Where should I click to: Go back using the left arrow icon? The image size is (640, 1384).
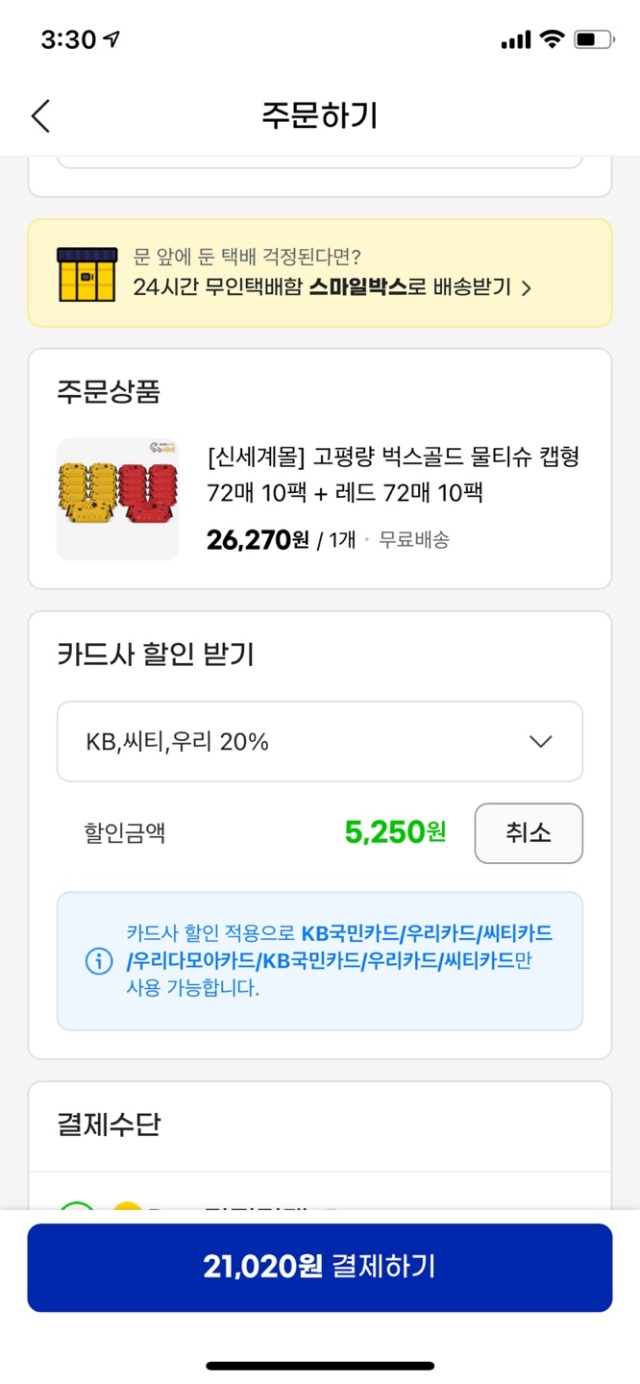pyautogui.click(x=40, y=116)
